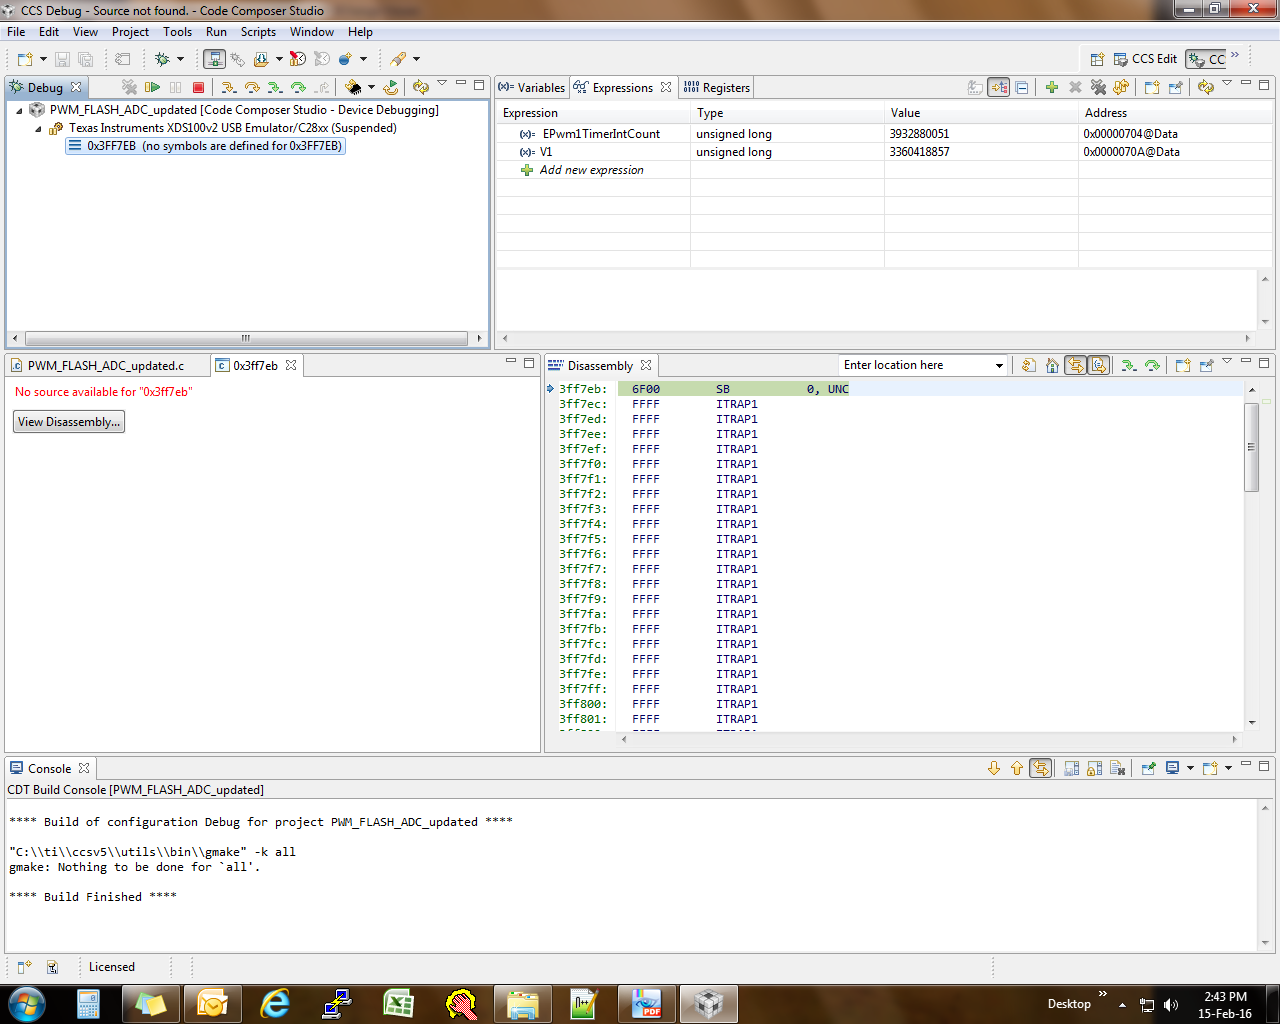Select the 0x3FF7EB stack frame
This screenshot has height=1024, width=1280.
(x=205, y=146)
